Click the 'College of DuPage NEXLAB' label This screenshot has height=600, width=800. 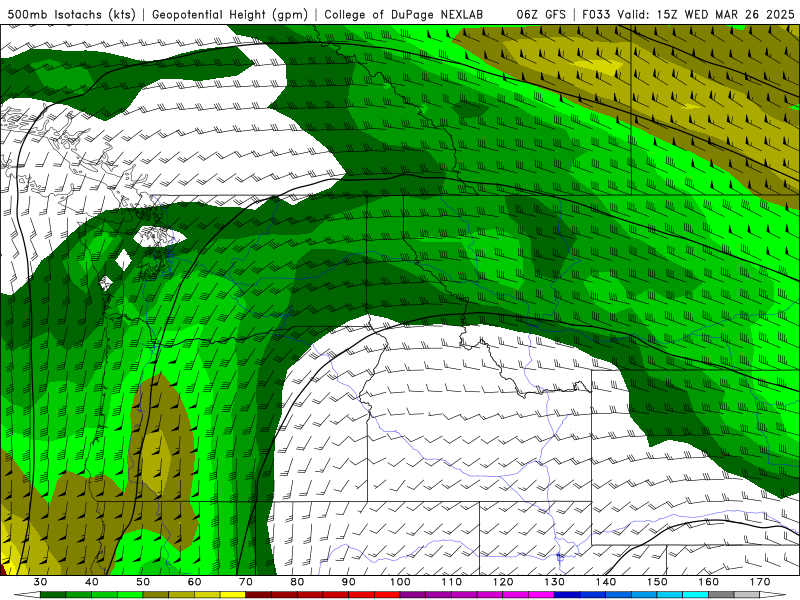tap(404, 14)
